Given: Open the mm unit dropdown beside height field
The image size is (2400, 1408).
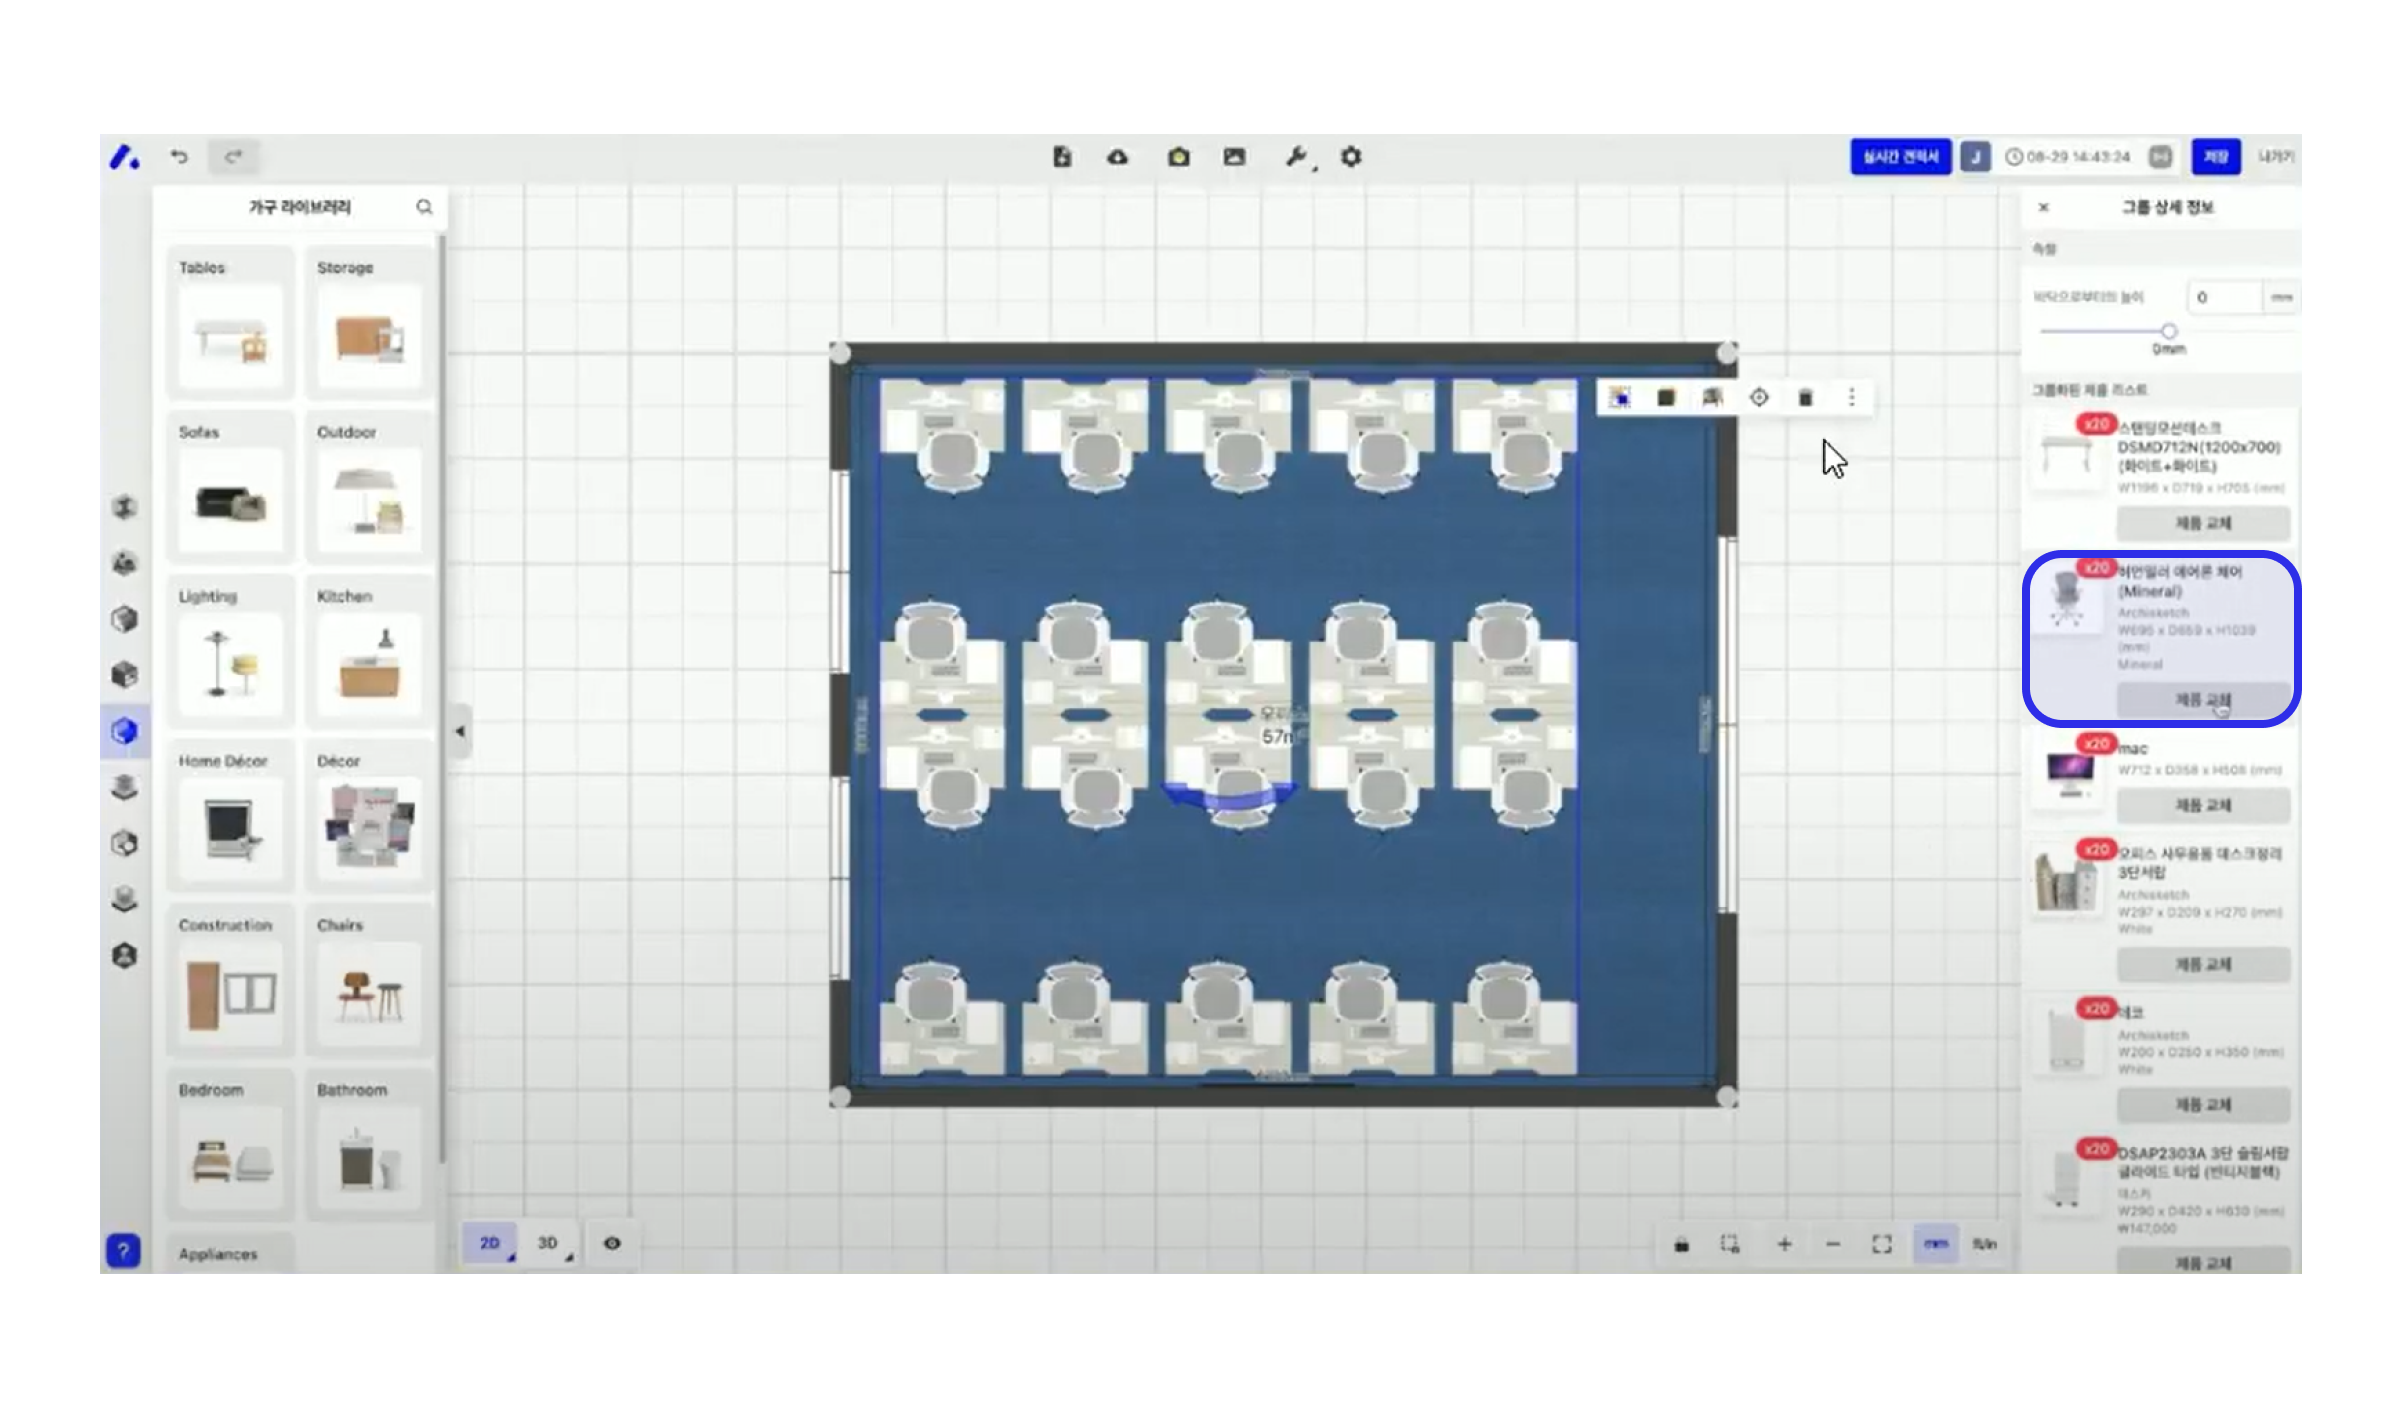Looking at the screenshot, I should click(2281, 297).
